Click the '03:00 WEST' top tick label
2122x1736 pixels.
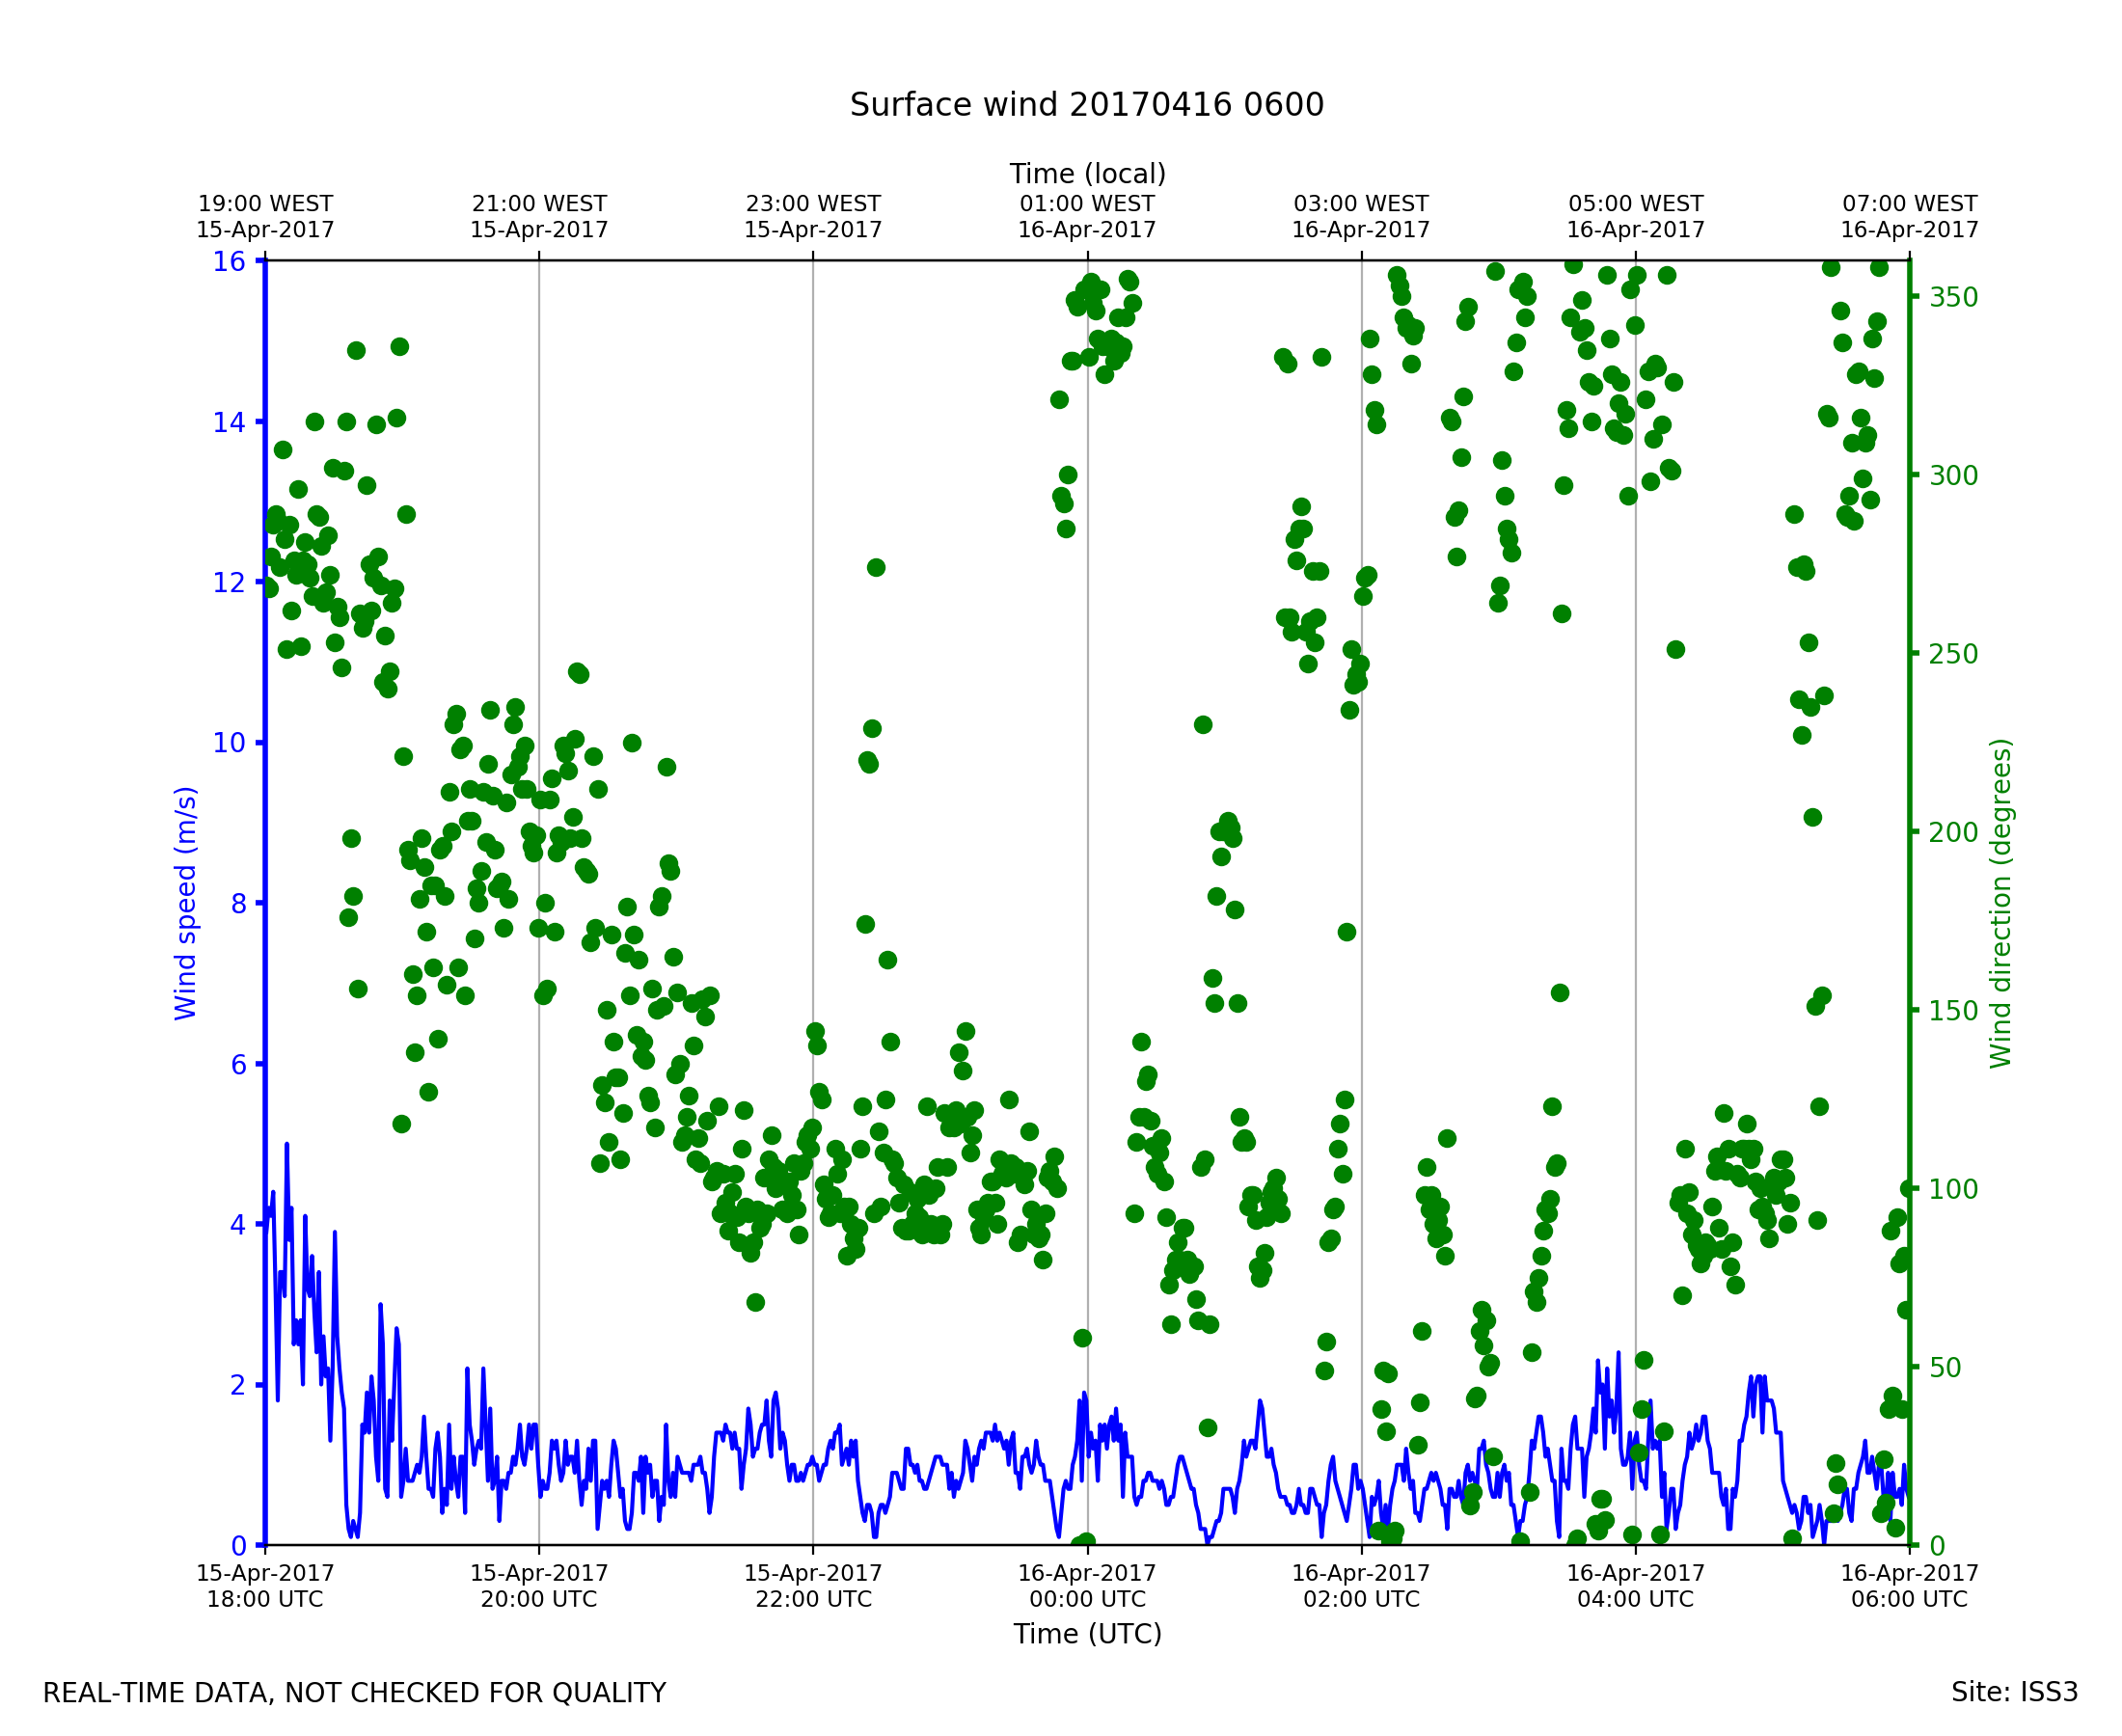pos(1361,204)
